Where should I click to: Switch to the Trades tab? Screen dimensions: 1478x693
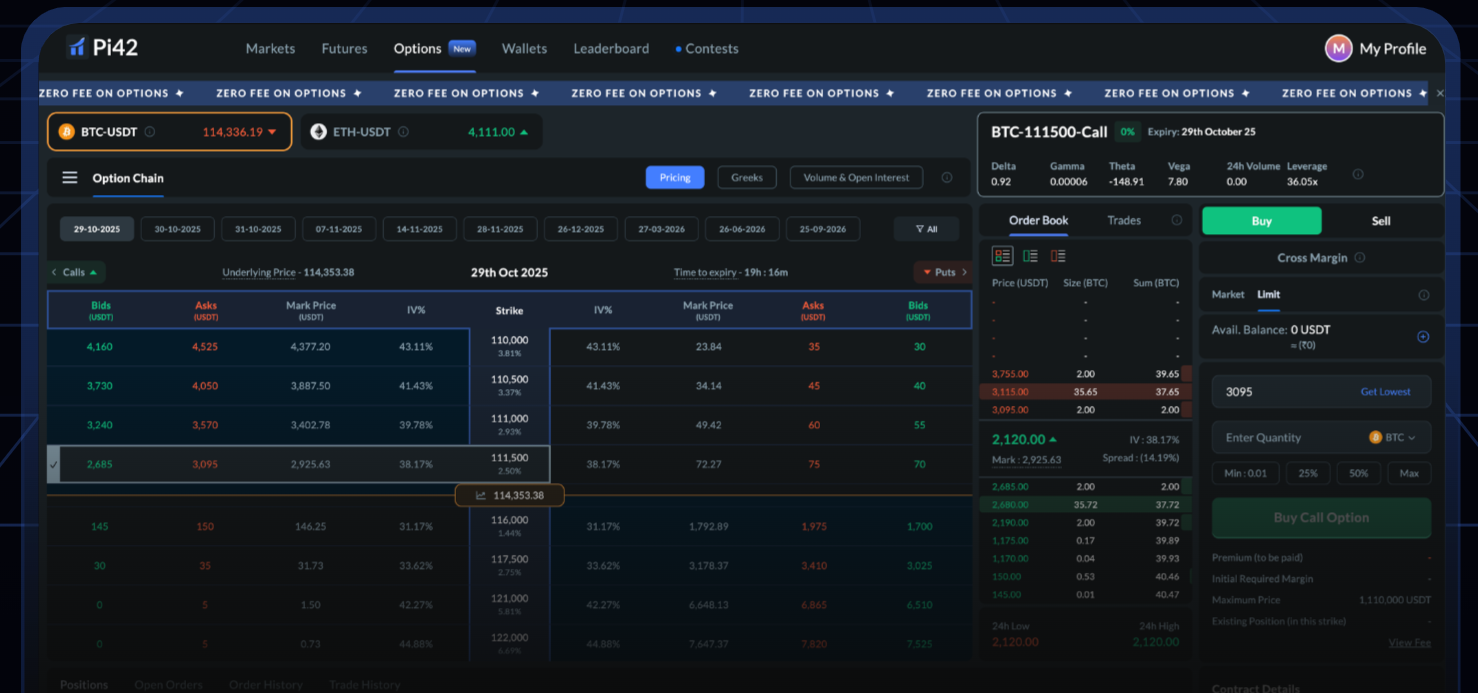coord(1124,221)
